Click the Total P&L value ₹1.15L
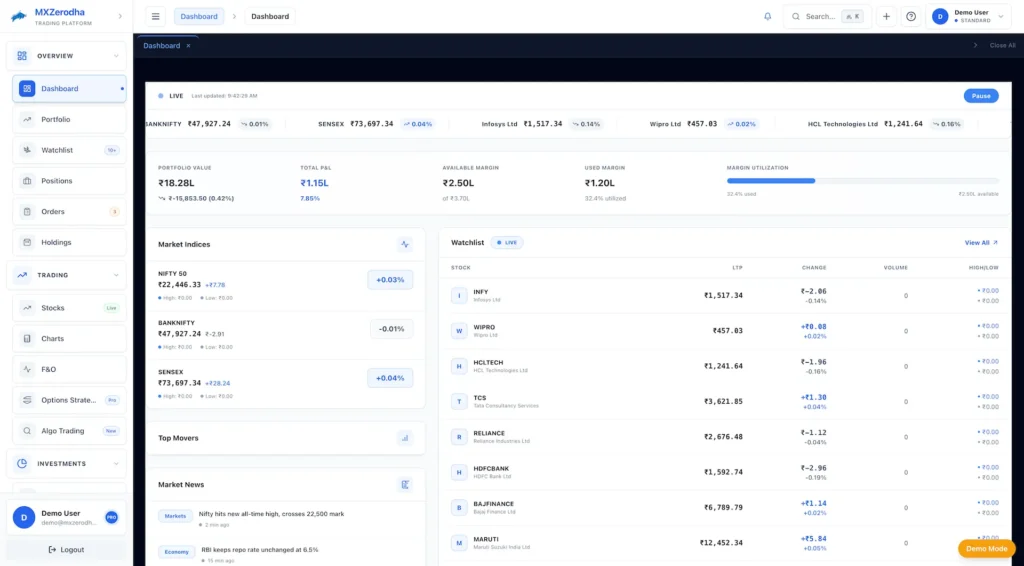 click(314, 183)
